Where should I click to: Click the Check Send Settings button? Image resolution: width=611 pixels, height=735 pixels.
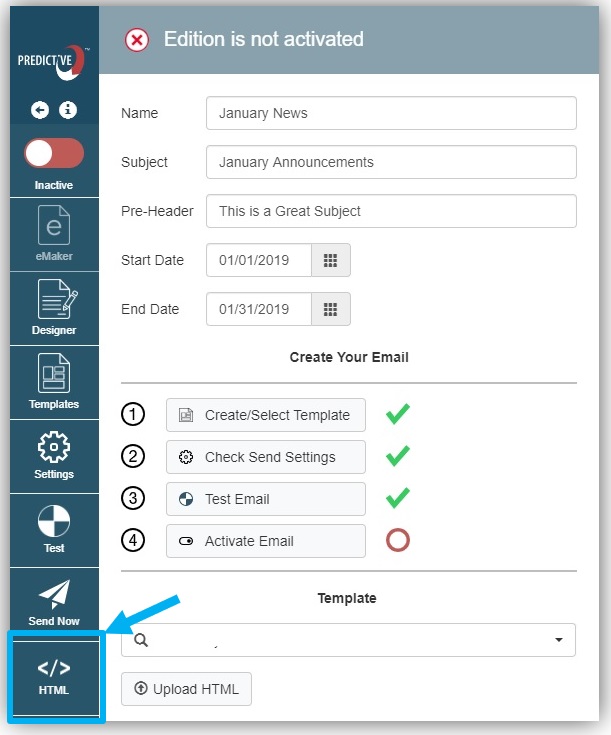coord(266,457)
